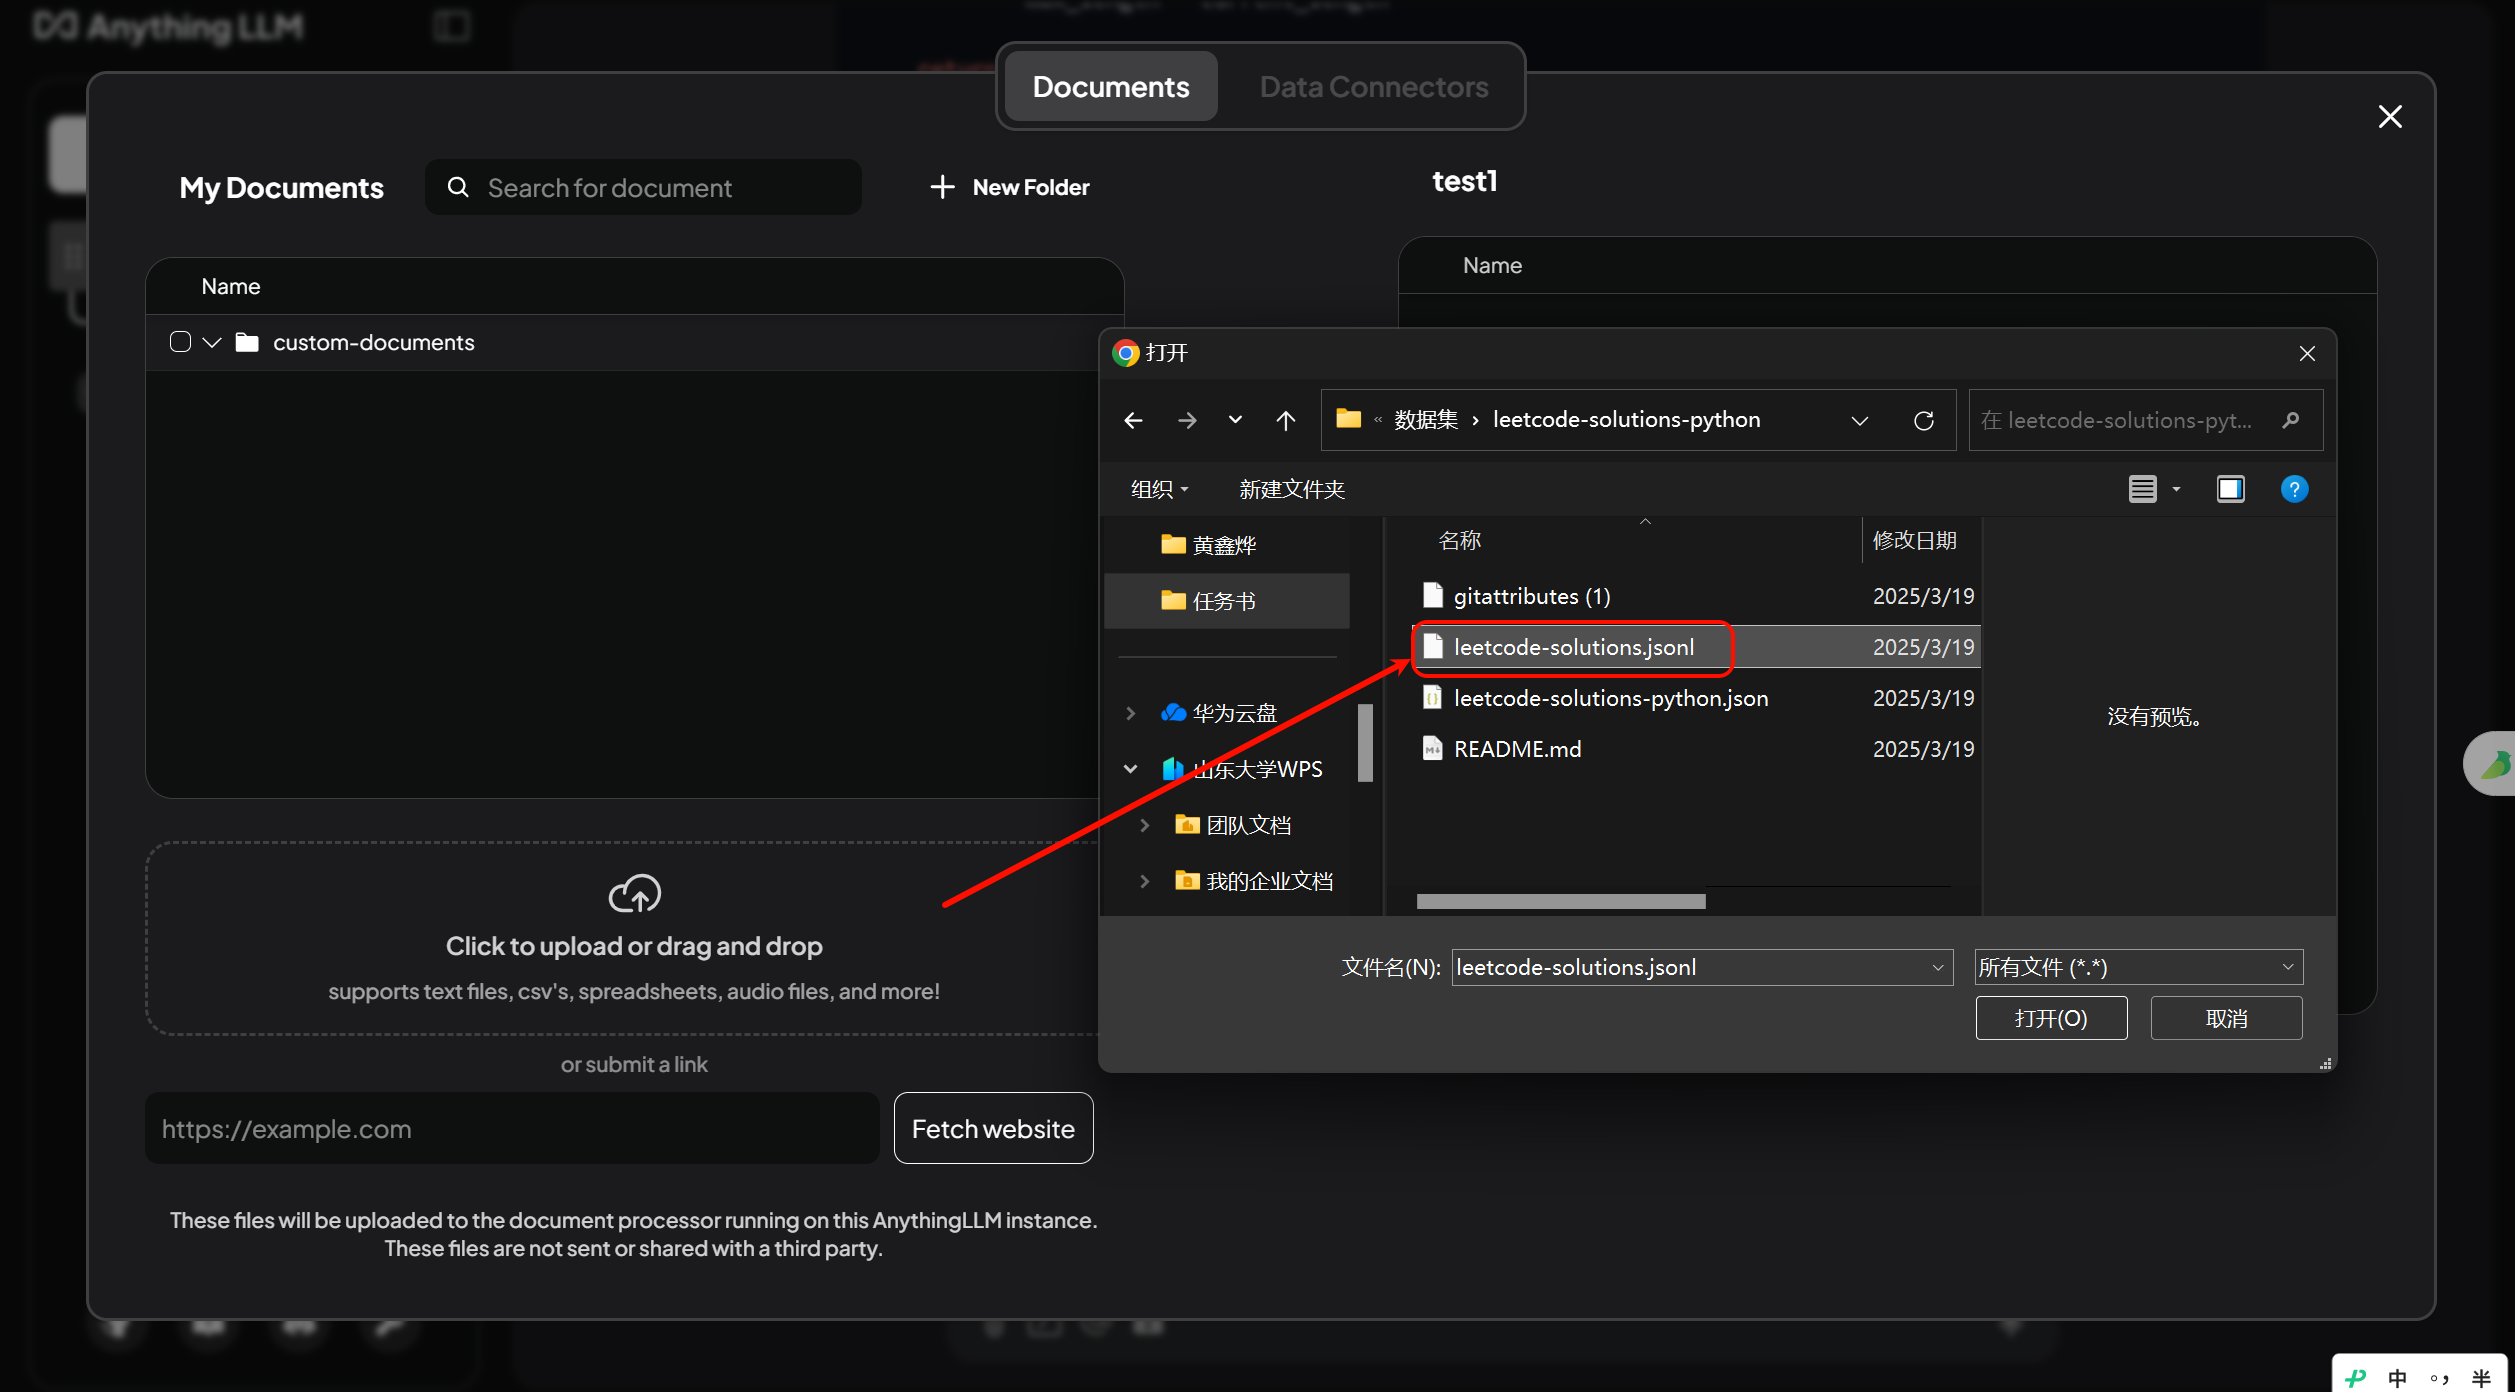This screenshot has width=2515, height=1392.
Task: Click the leetcode-solutions-python.json file icon
Action: (1432, 698)
